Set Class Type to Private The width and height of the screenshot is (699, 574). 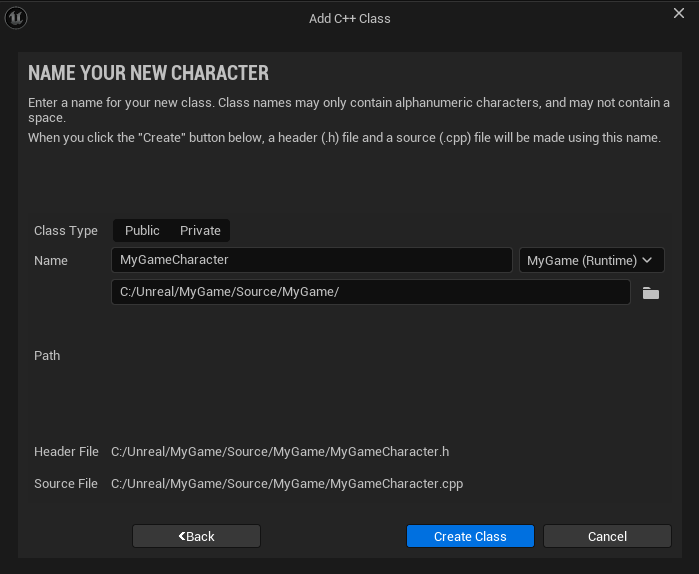pos(200,231)
